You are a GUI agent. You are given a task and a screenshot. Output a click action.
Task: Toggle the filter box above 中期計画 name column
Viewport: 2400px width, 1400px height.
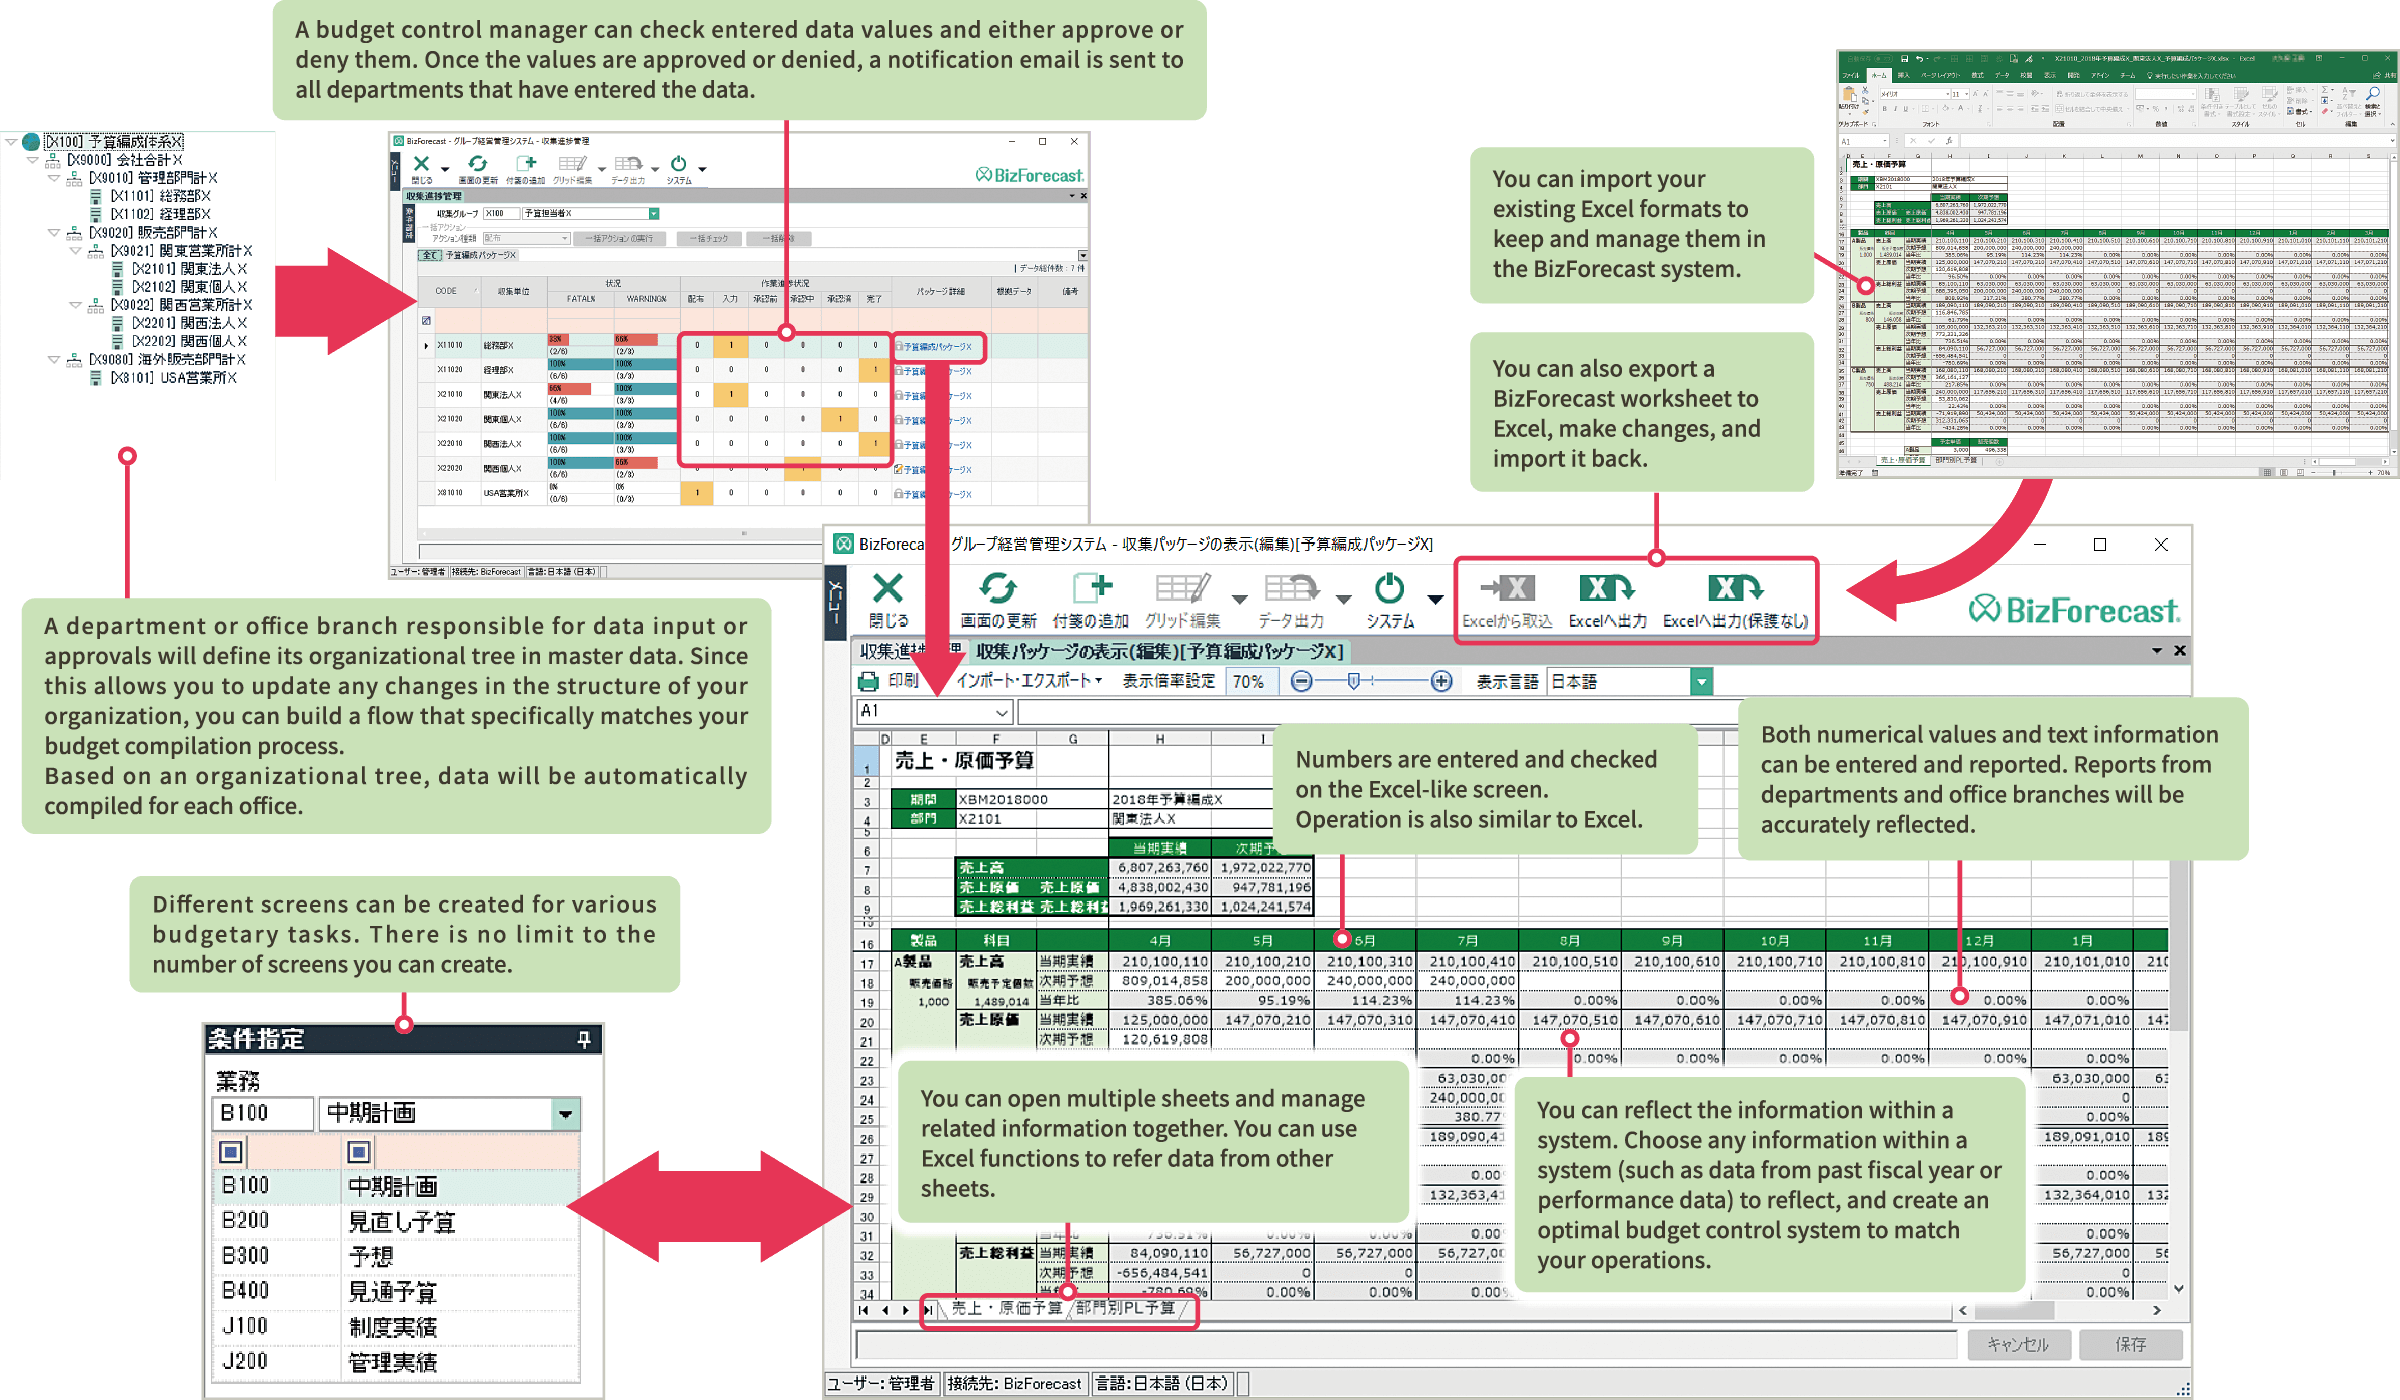pyautogui.click(x=358, y=1152)
